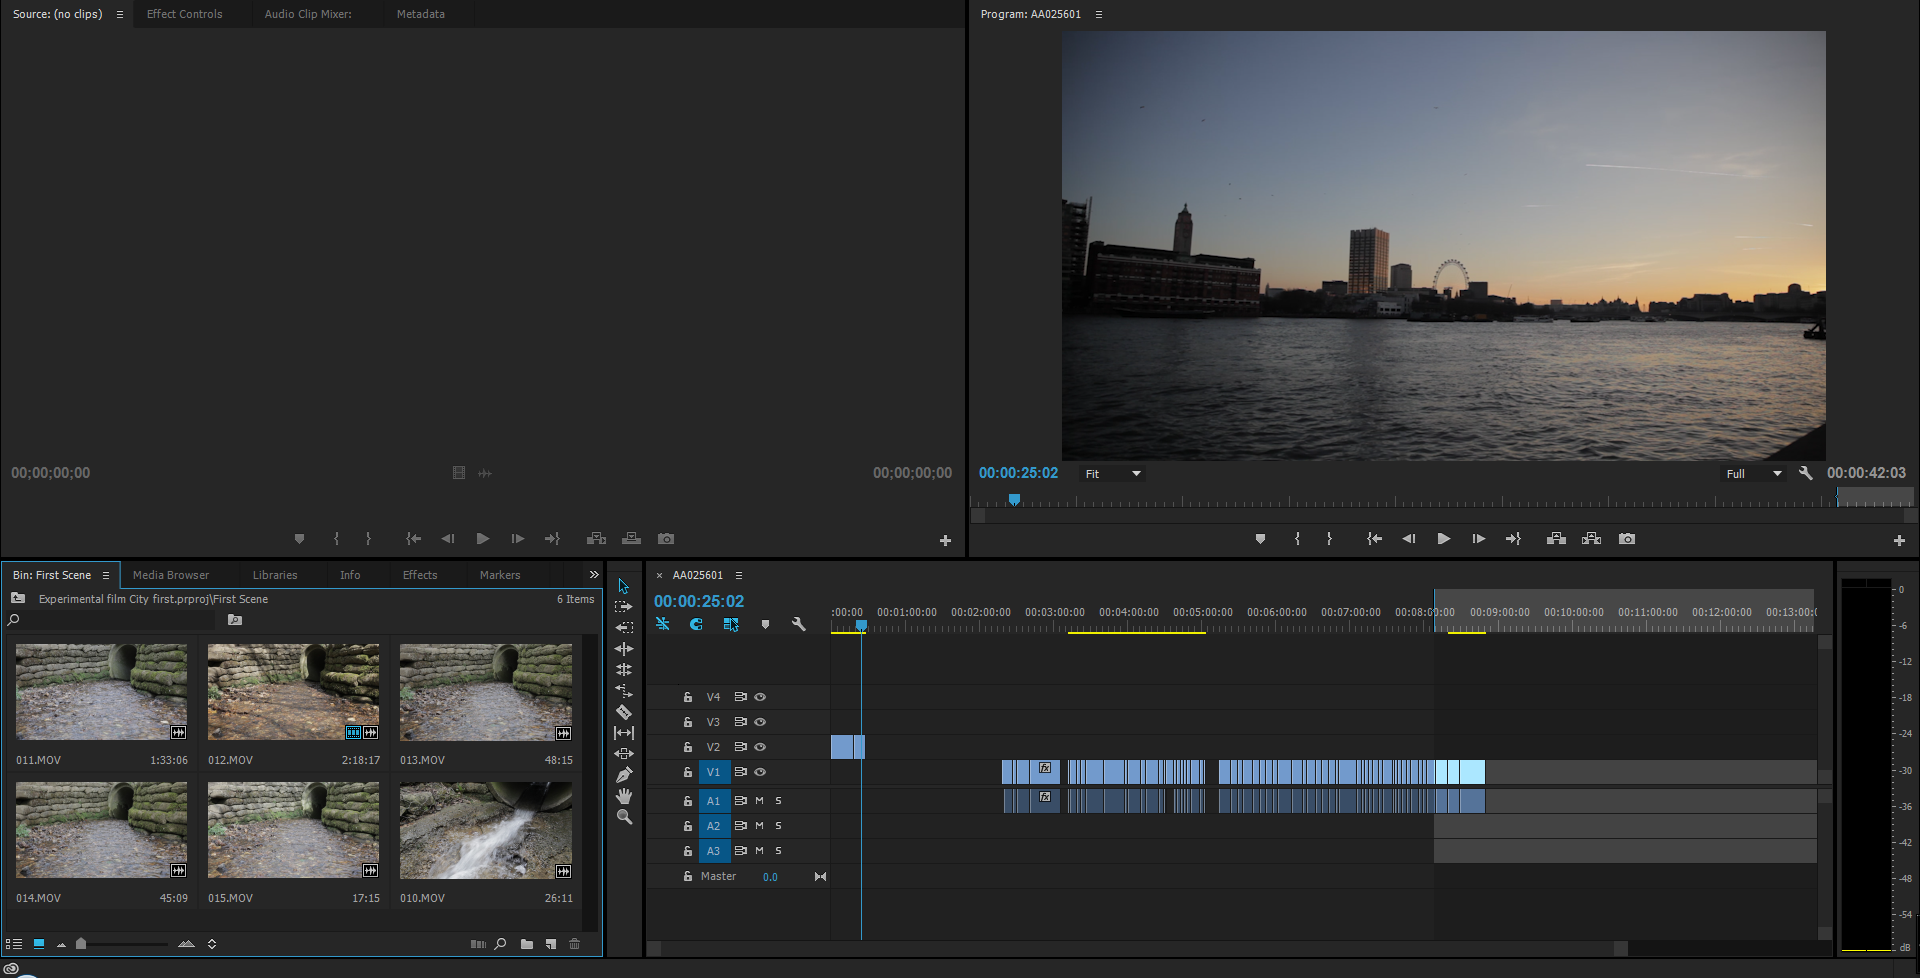Viewport: 1920px width, 978px height.
Task: Select the Selection tool arrow
Action: 623,586
